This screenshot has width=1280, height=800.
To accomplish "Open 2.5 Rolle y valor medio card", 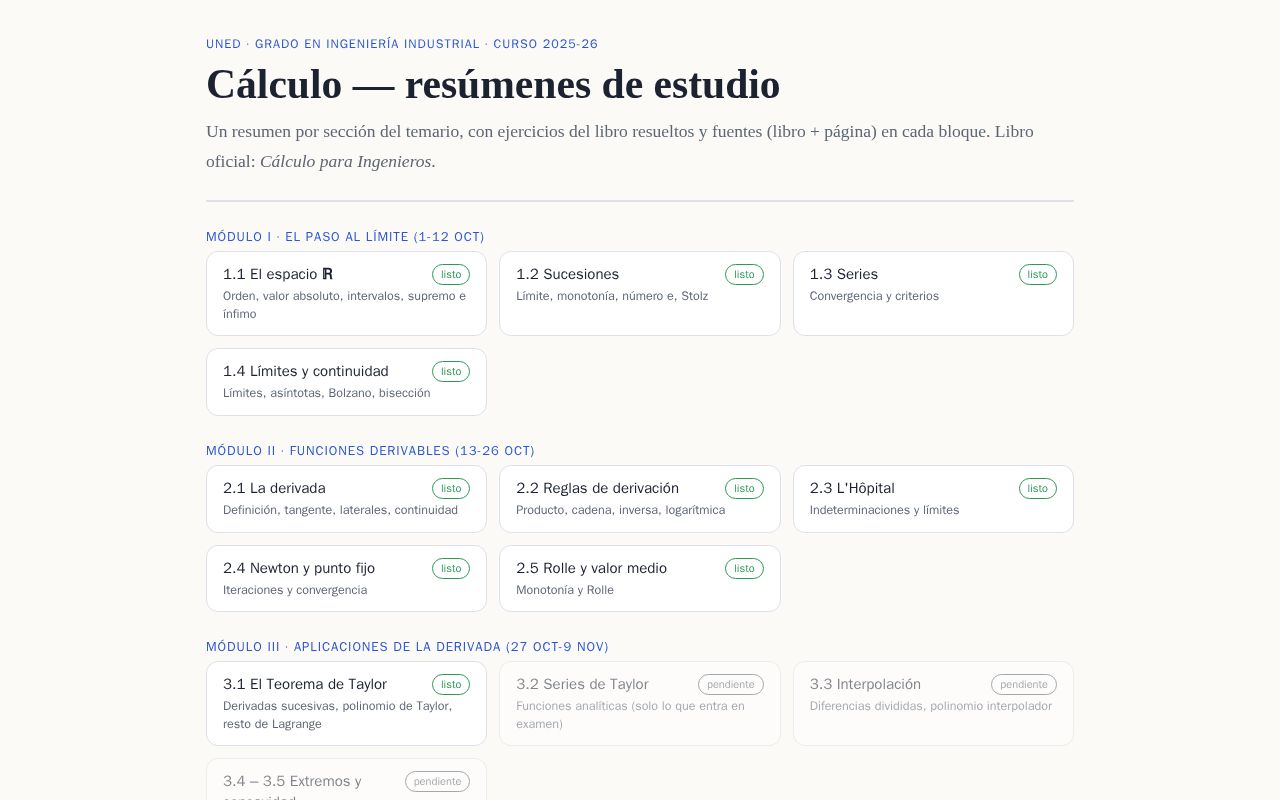I will pos(640,579).
